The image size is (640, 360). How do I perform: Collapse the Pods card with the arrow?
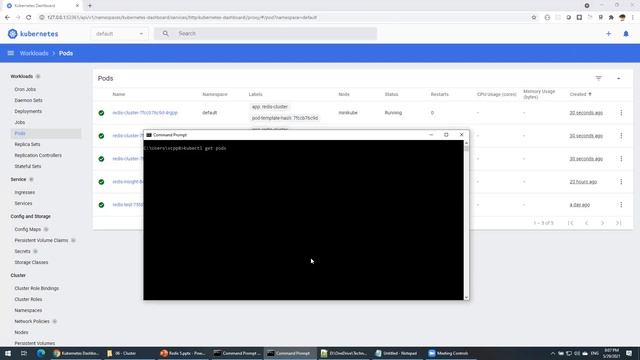619,78
